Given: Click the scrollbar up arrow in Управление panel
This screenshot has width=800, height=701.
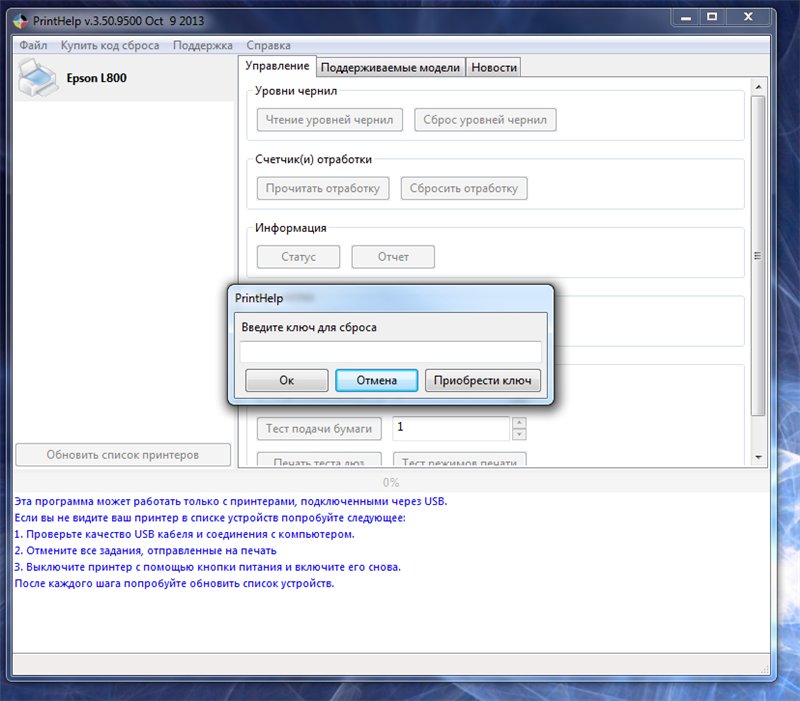Looking at the screenshot, I should click(758, 87).
